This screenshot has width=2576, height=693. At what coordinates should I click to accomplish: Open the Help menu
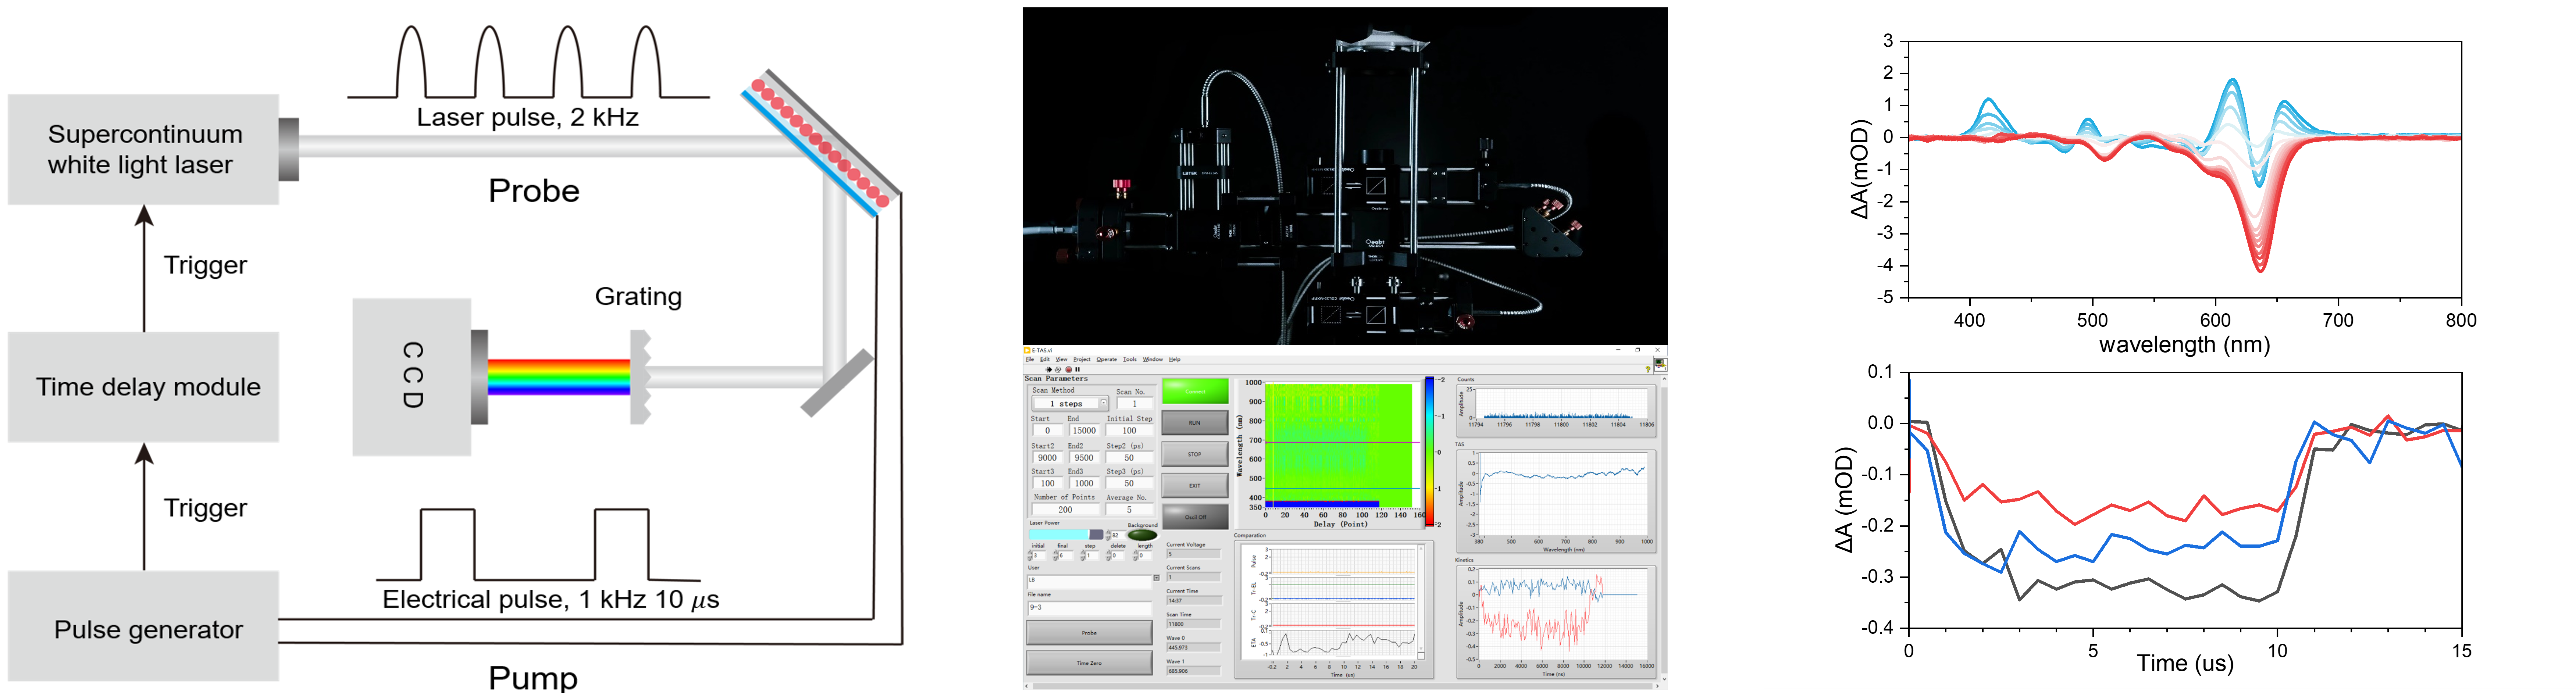(x=1175, y=359)
